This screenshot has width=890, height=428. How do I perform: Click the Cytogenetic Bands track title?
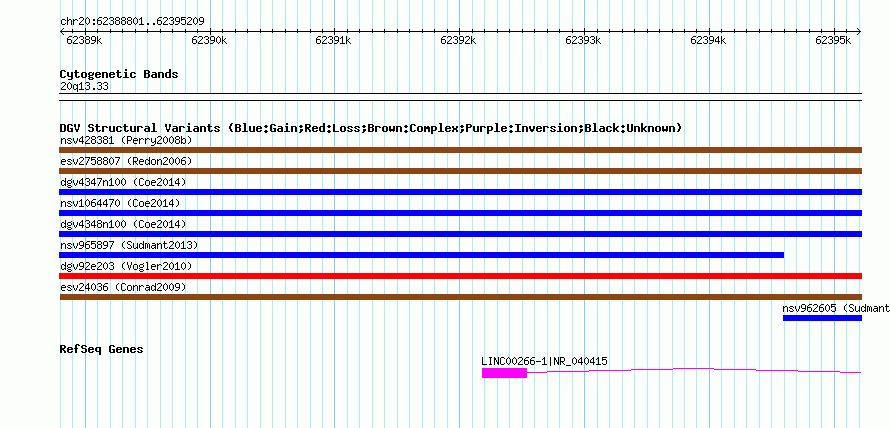coord(119,74)
